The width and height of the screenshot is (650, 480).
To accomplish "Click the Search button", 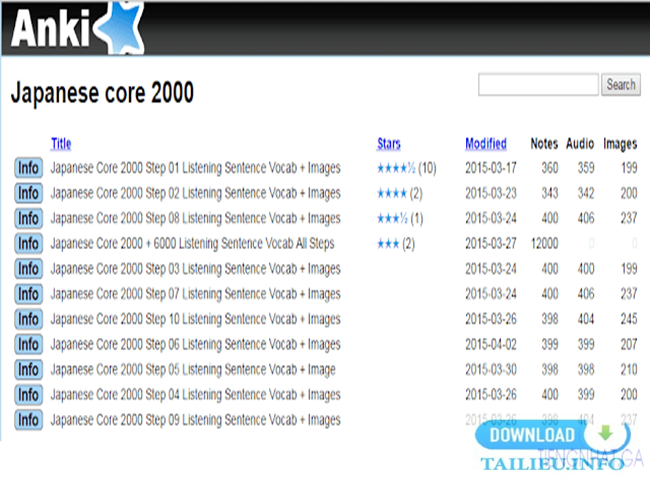I will tap(621, 85).
